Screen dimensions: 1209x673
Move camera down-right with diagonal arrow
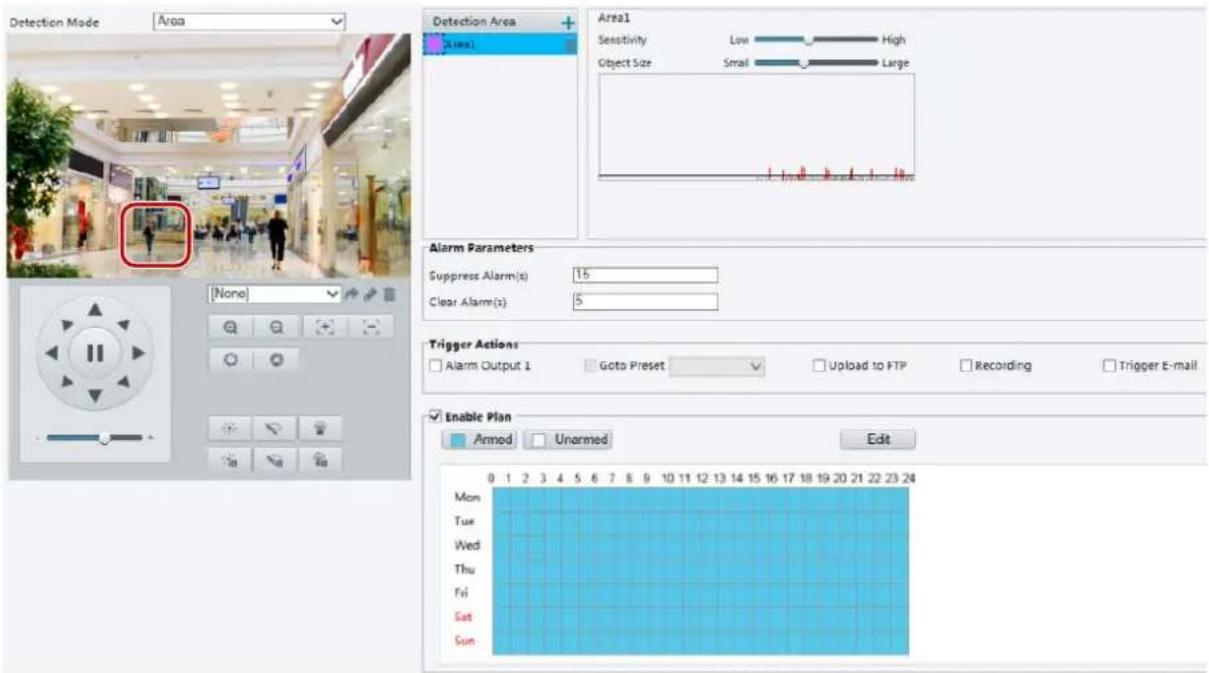[x=125, y=383]
